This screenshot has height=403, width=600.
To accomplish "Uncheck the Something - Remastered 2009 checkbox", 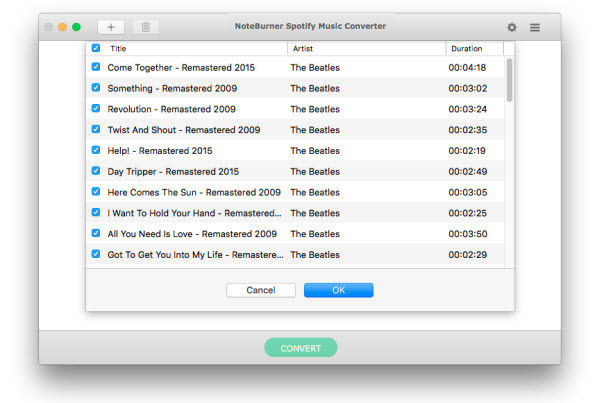I will pyautogui.click(x=96, y=88).
